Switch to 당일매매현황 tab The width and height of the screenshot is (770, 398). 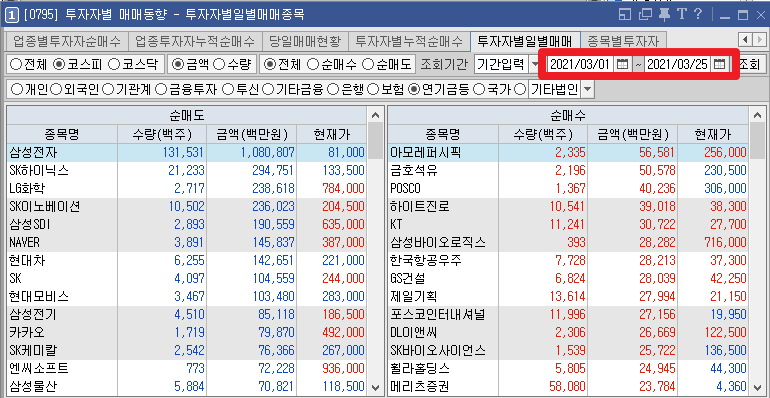(x=304, y=41)
